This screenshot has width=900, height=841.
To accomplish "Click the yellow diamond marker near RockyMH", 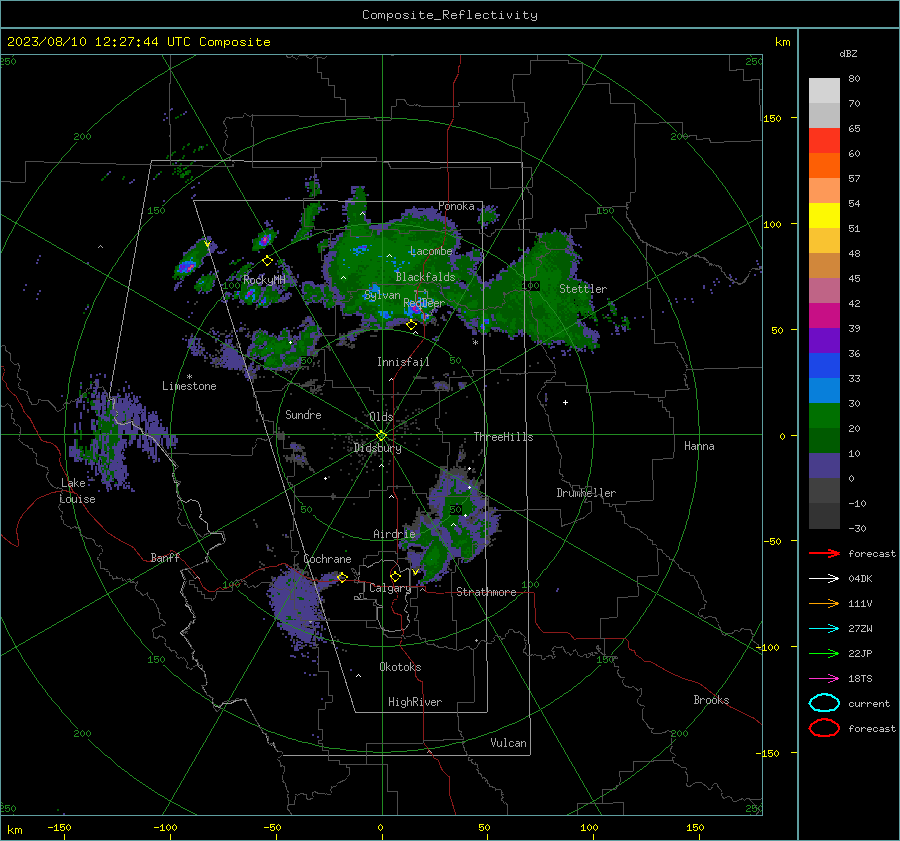I will [x=267, y=261].
